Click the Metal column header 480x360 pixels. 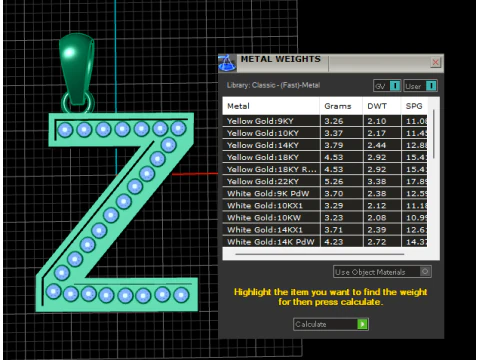point(271,106)
